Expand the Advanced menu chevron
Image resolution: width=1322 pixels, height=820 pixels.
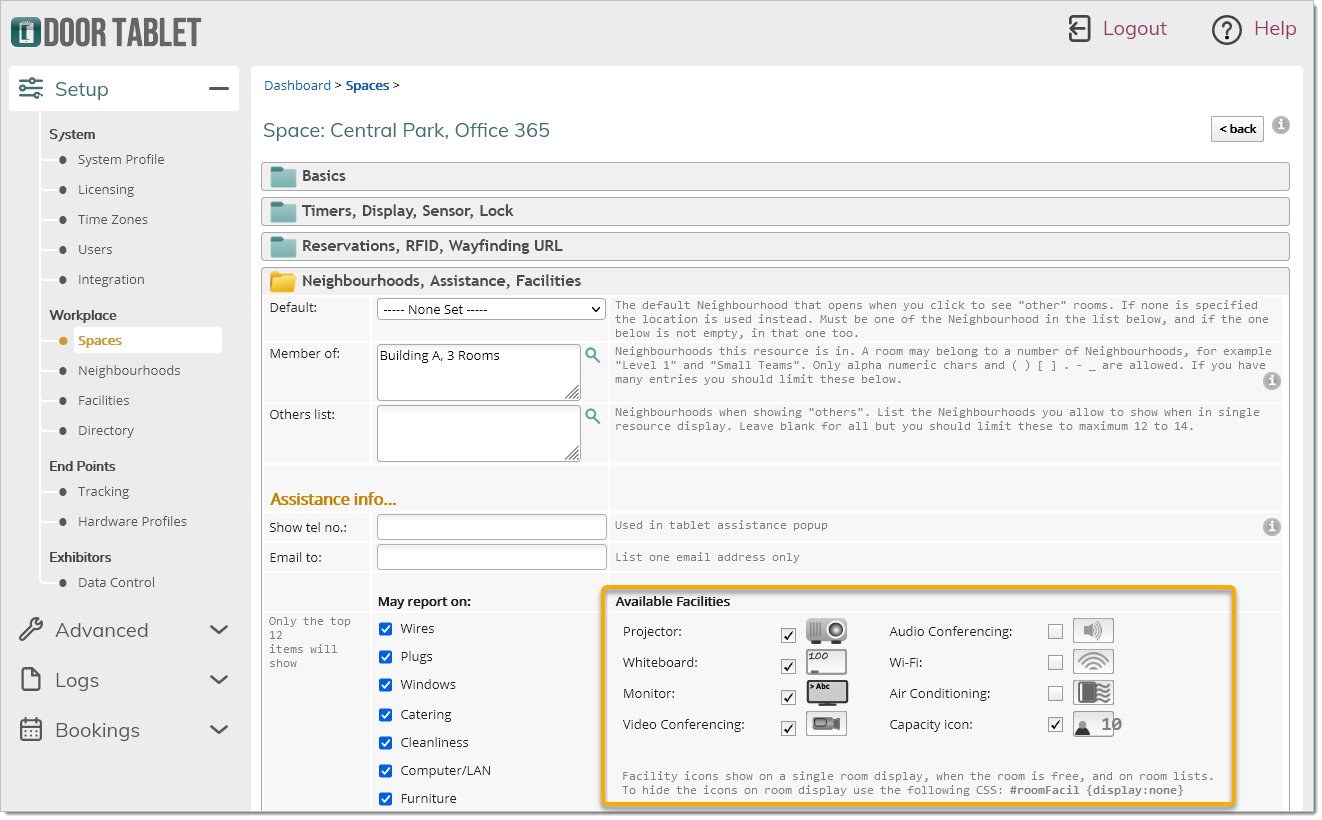click(x=219, y=630)
